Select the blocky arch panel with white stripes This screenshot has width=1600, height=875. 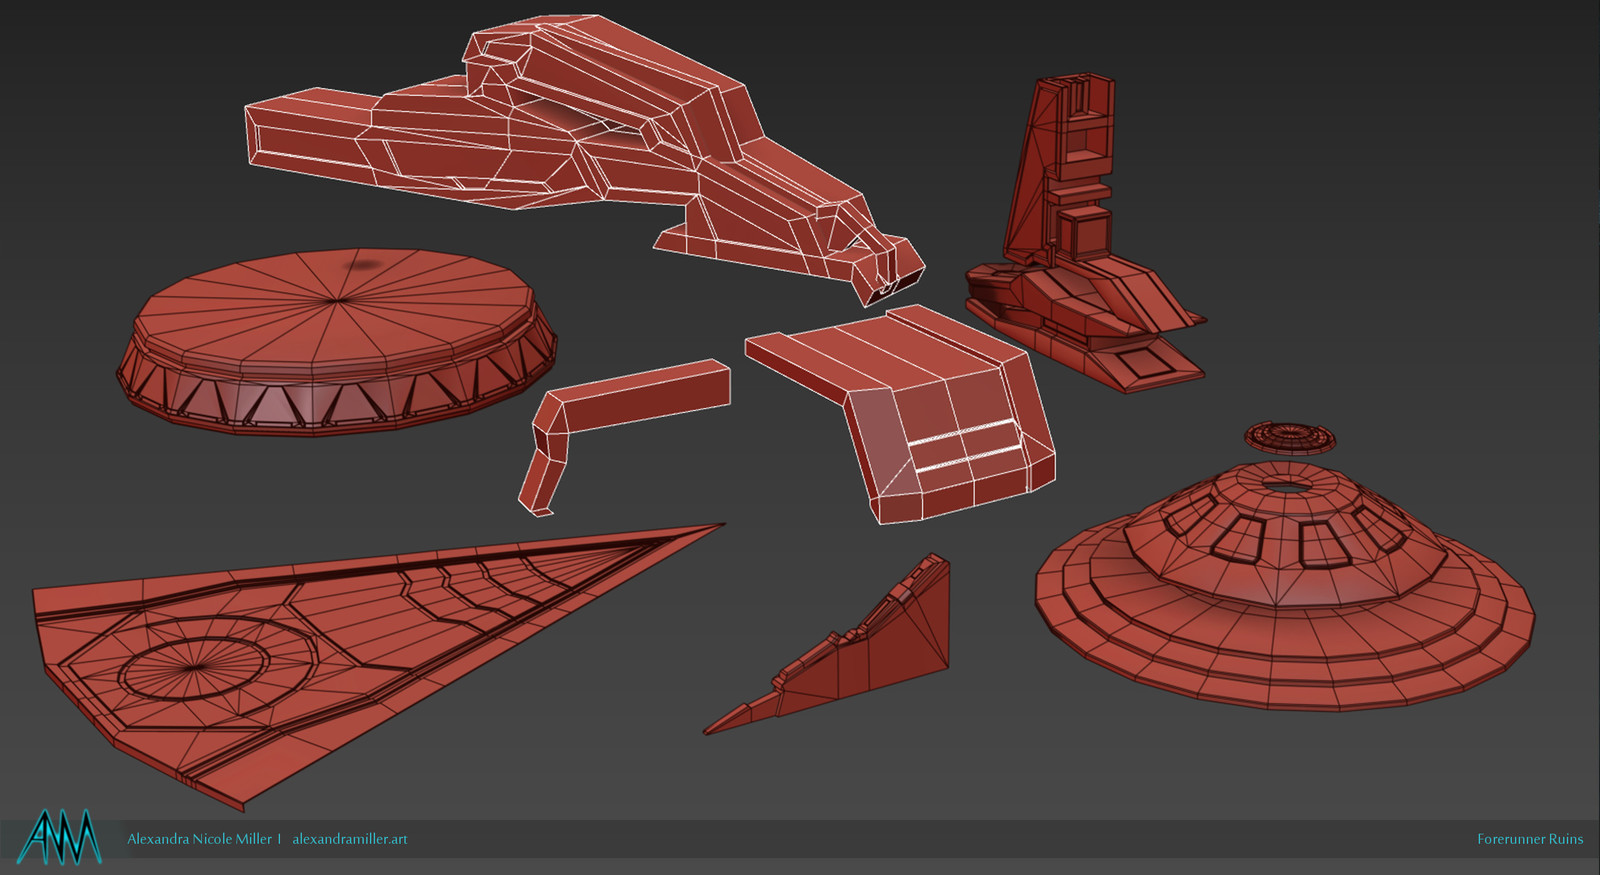pyautogui.click(x=900, y=413)
